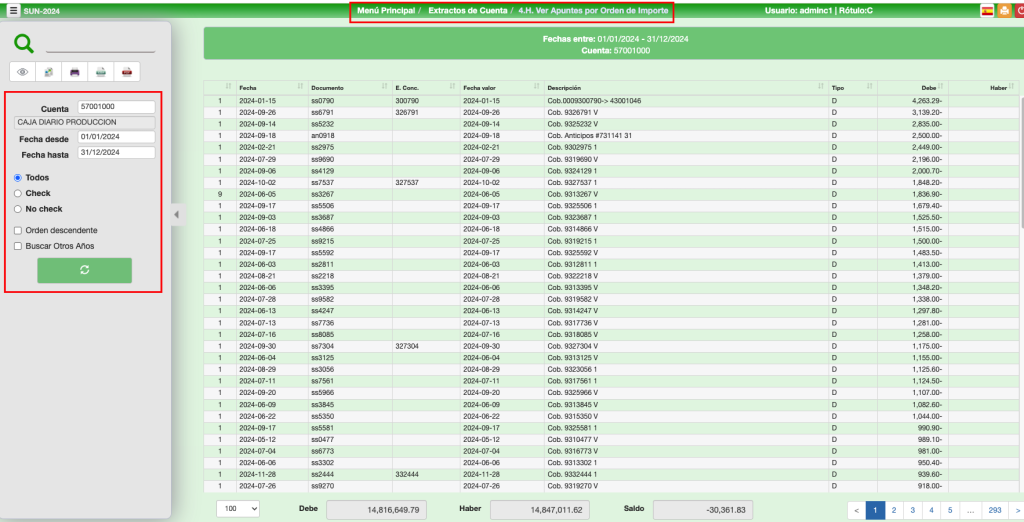Open the hamburger menu beside SUN-2024
Screen dimensions: 1024x522
(x=13, y=11)
